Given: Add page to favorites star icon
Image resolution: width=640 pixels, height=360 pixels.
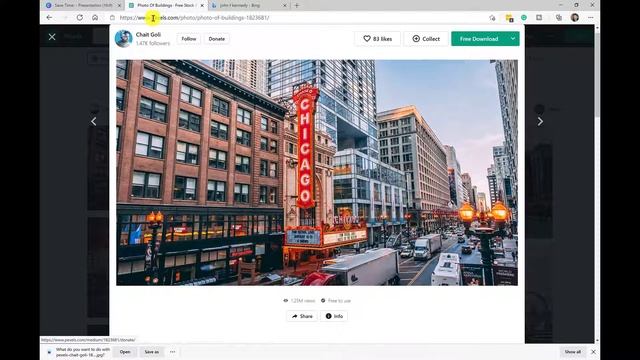Looking at the screenshot, I should (x=492, y=18).
